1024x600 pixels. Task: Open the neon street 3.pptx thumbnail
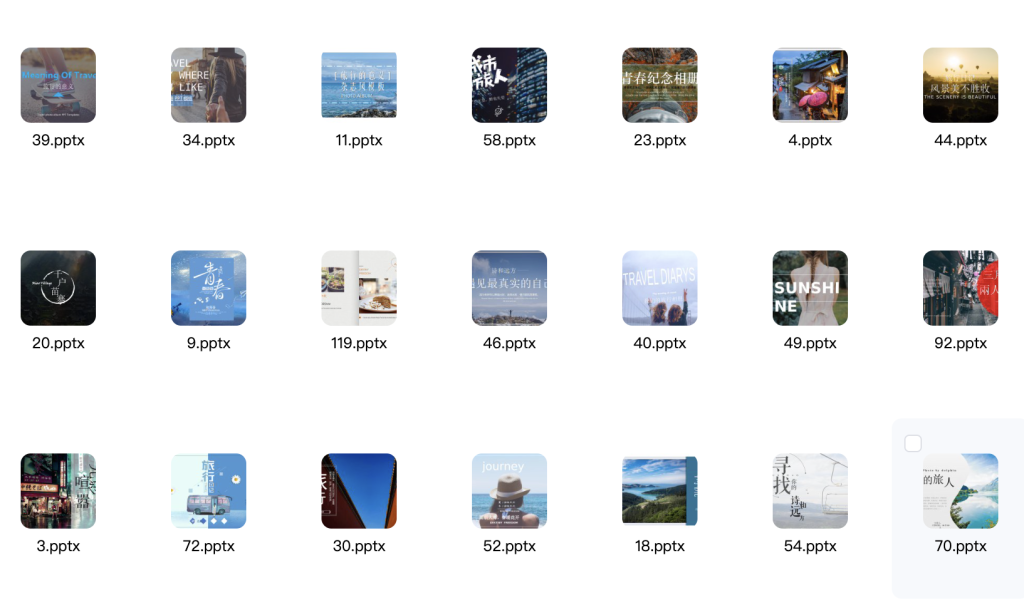click(x=58, y=491)
